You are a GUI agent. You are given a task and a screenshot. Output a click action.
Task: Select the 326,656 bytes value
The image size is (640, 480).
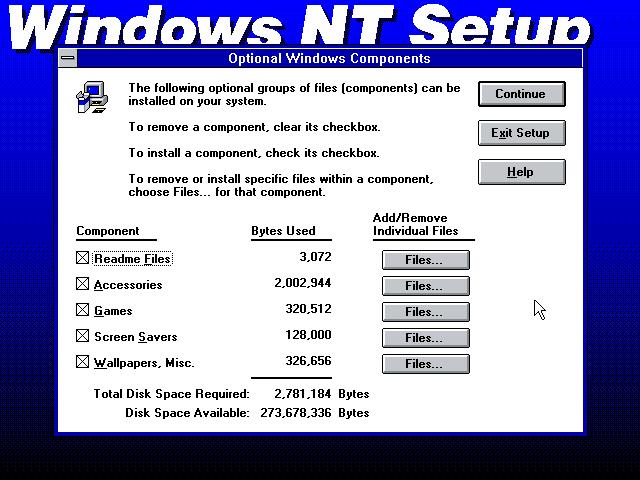(308, 361)
